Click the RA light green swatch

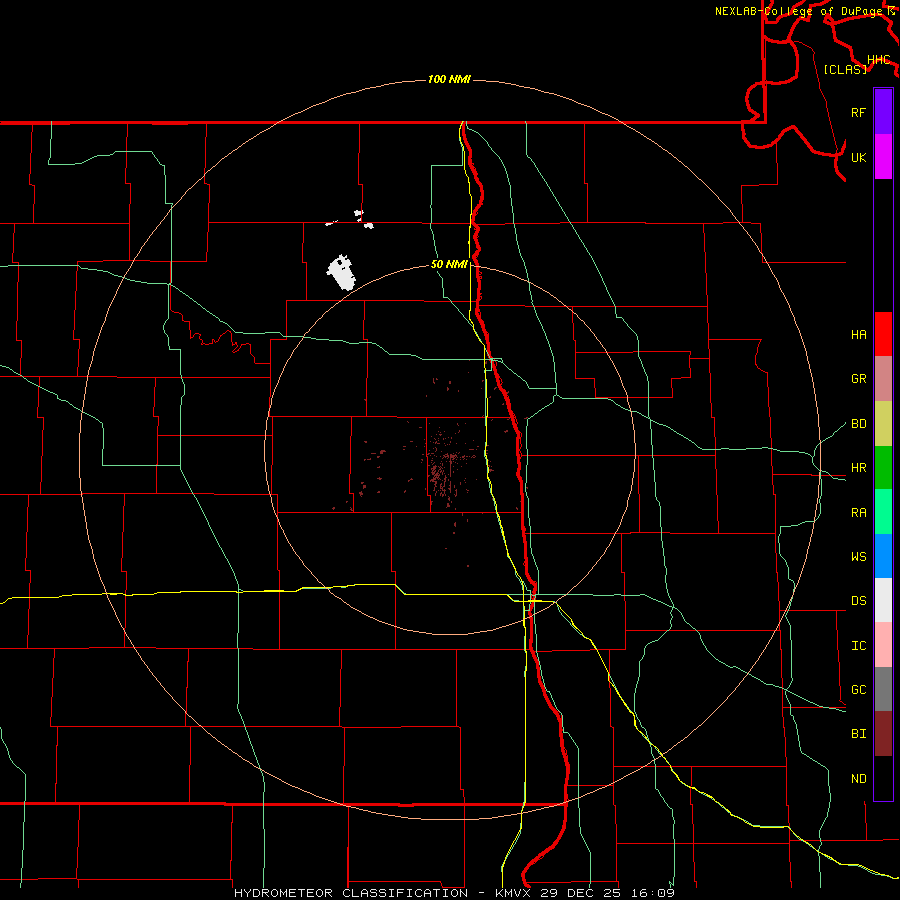(x=883, y=512)
